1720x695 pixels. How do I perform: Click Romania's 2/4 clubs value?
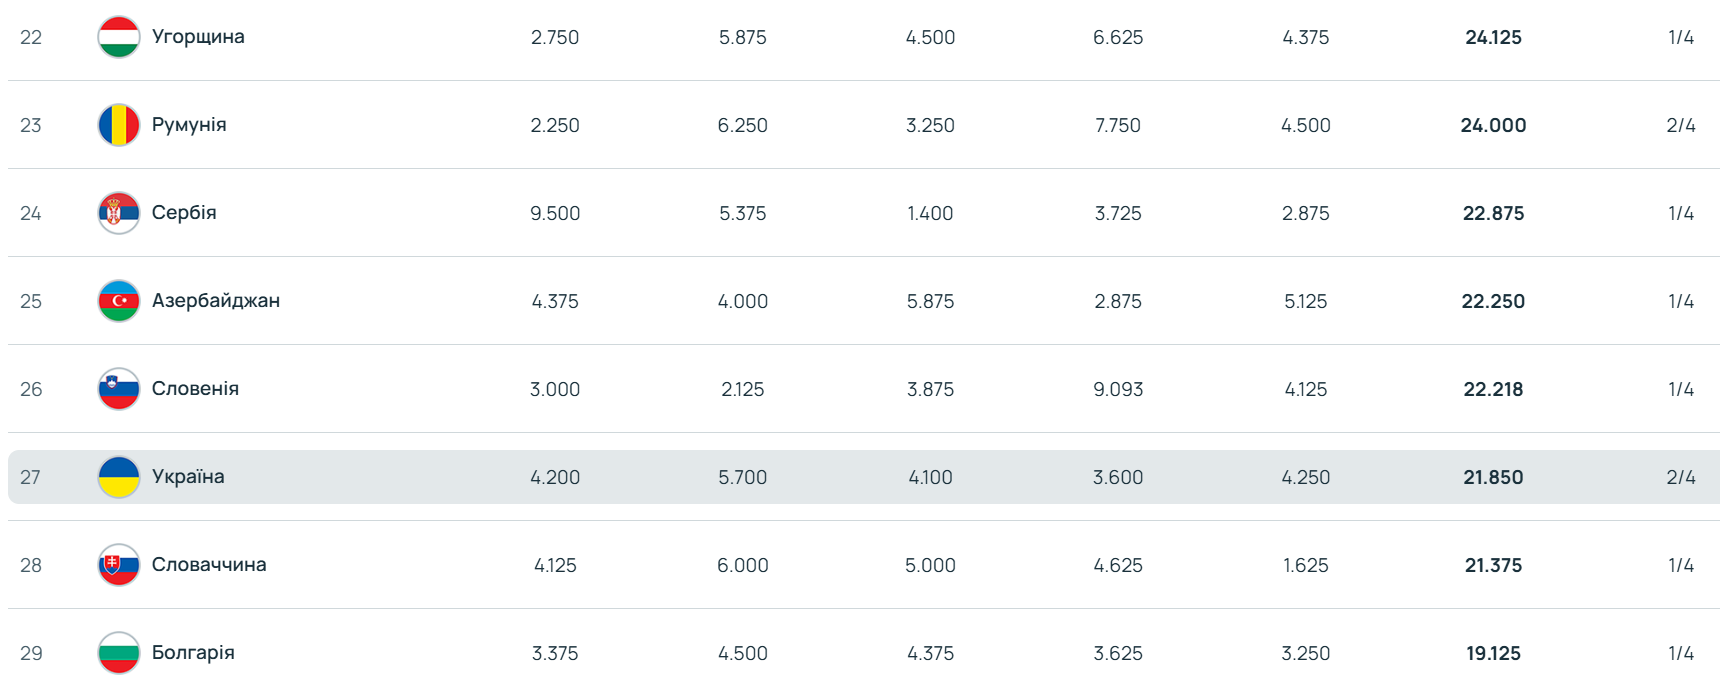click(1680, 126)
